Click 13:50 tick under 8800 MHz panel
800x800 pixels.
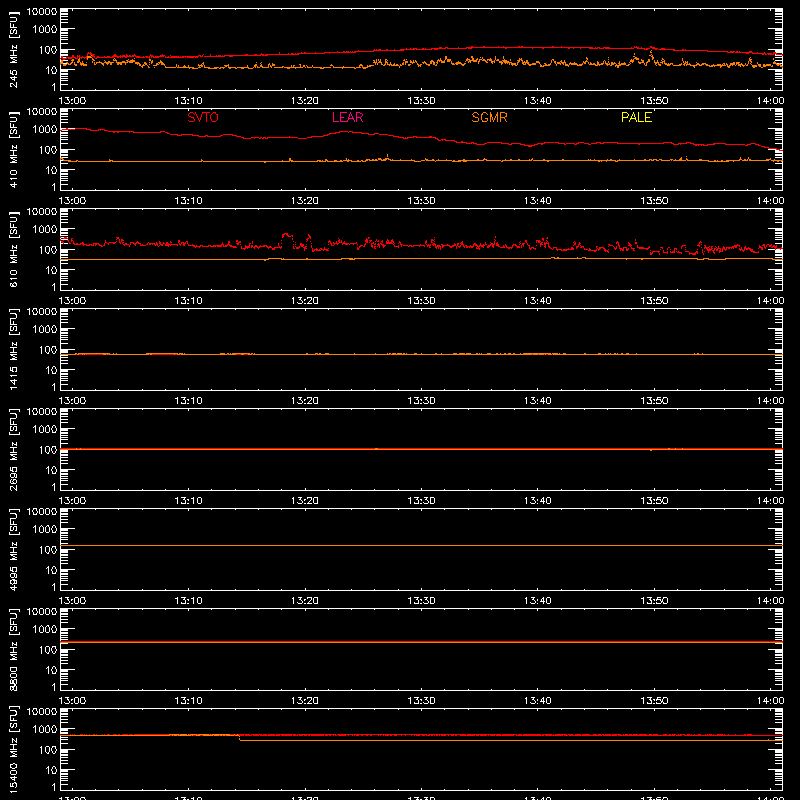click(654, 701)
